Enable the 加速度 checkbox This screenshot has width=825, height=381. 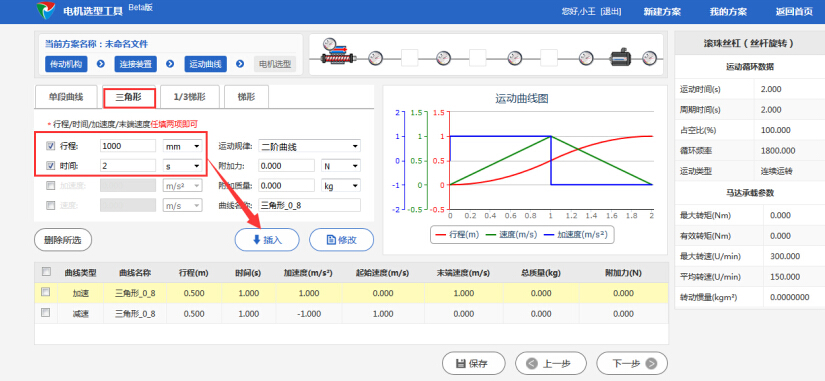(x=51, y=185)
